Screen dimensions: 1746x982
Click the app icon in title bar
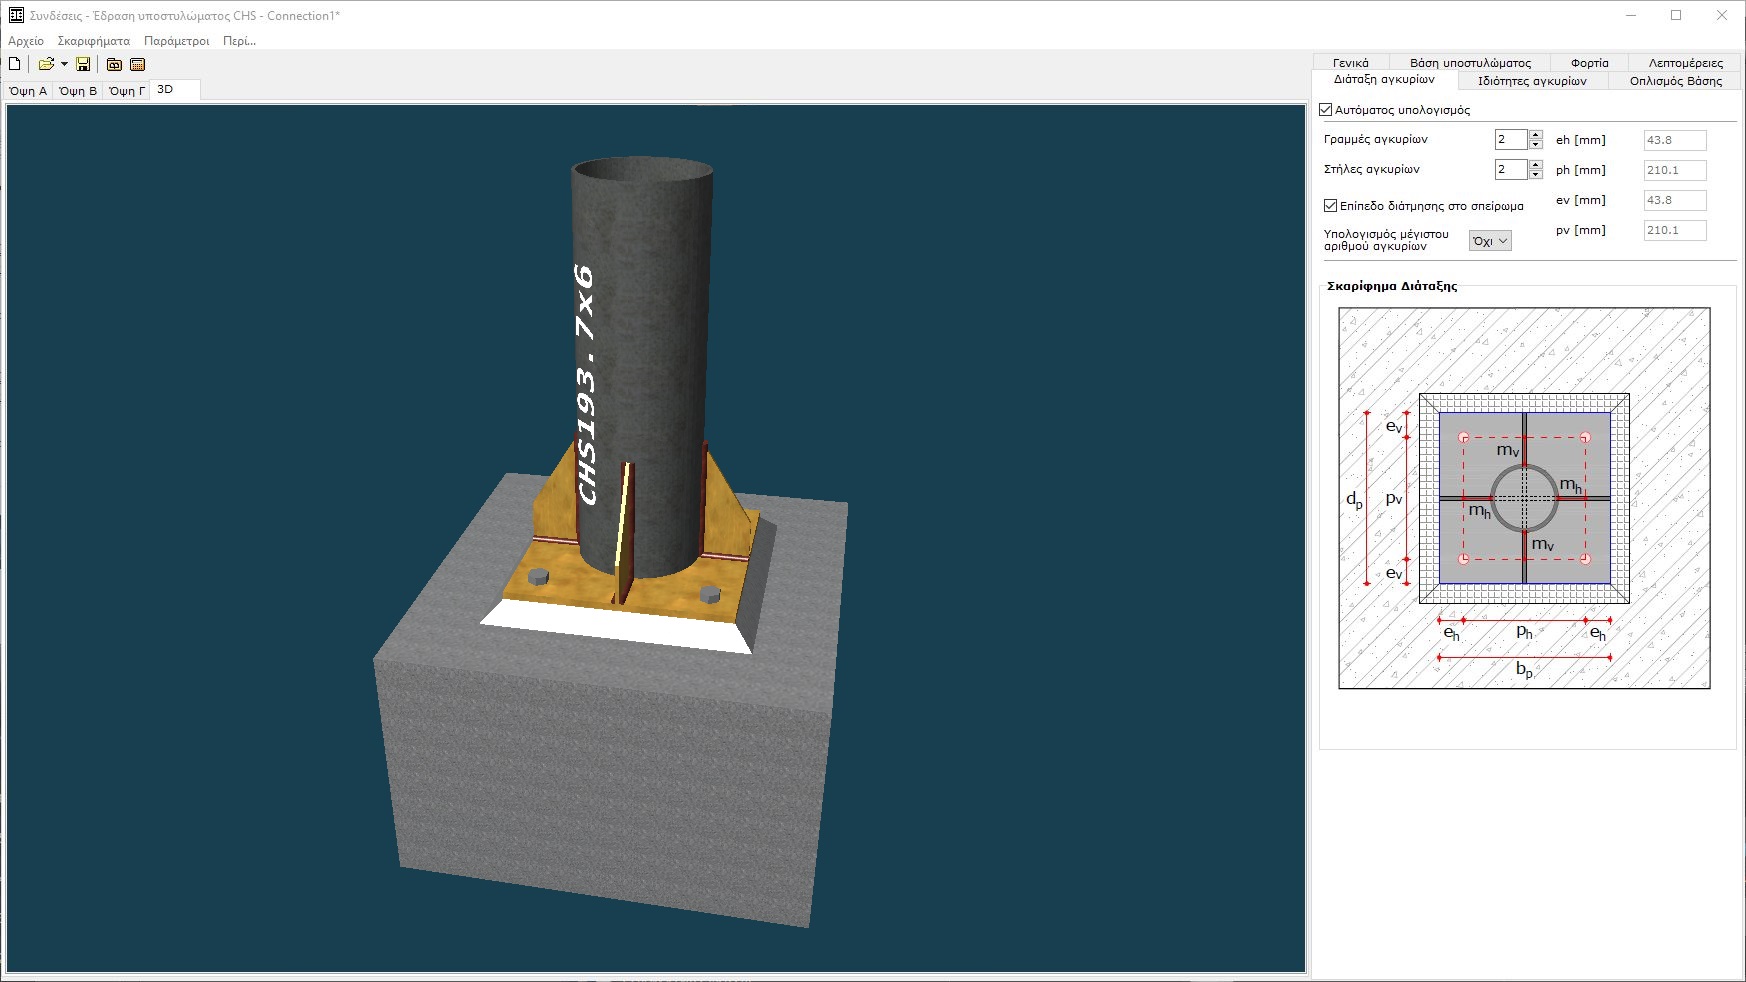click(x=16, y=15)
